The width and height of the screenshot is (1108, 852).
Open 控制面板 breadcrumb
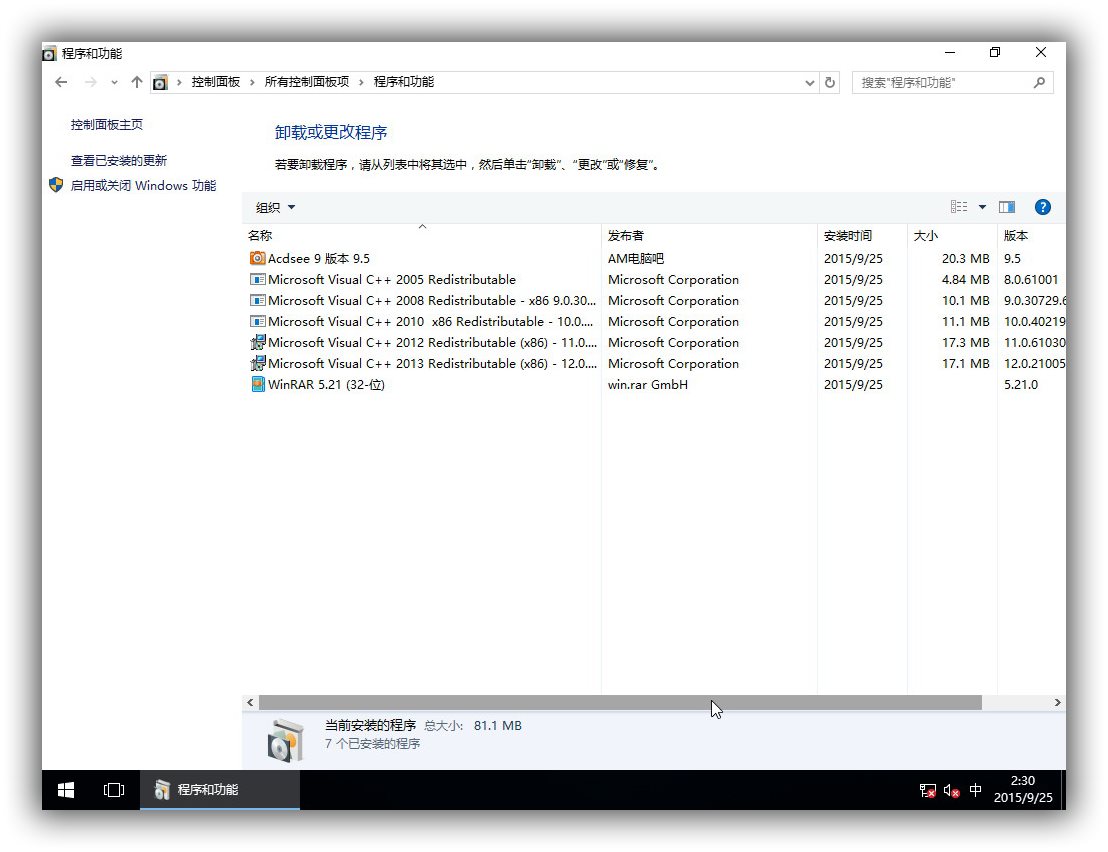[216, 82]
